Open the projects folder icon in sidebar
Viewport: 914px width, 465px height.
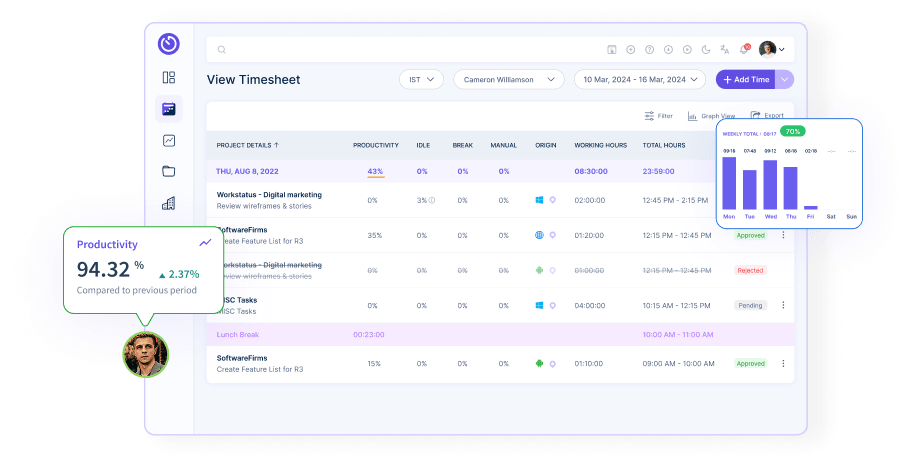(x=168, y=171)
